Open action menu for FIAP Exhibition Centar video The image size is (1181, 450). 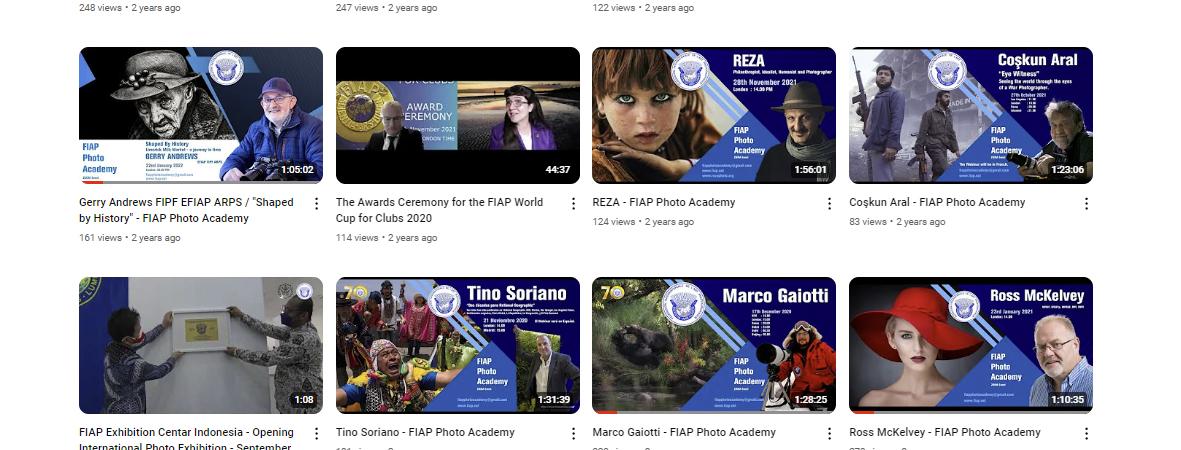[316, 433]
